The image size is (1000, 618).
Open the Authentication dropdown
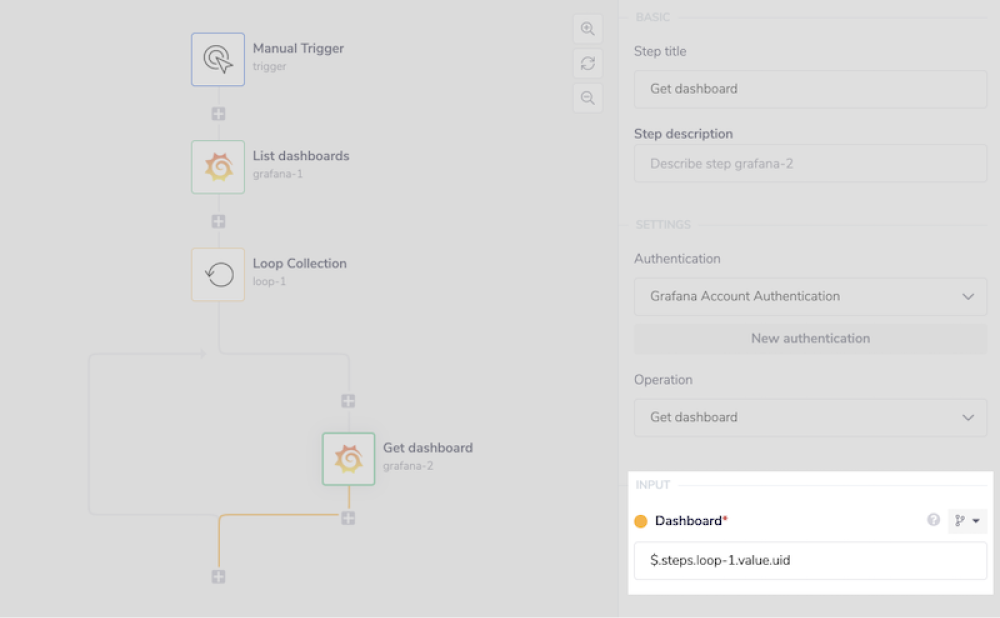(810, 296)
